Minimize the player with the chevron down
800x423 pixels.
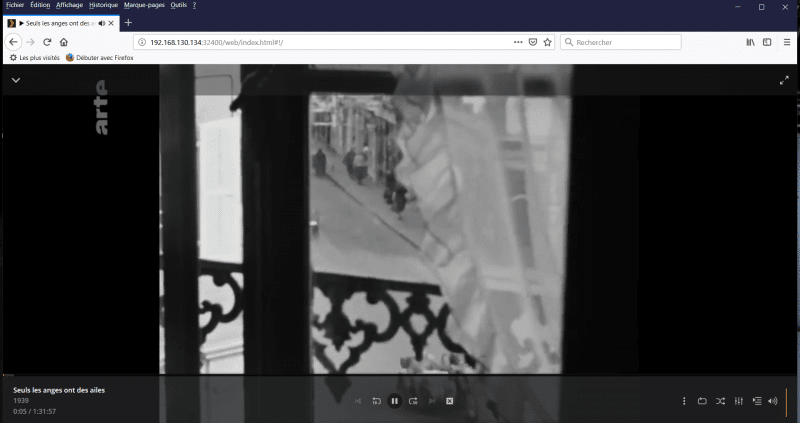point(16,80)
